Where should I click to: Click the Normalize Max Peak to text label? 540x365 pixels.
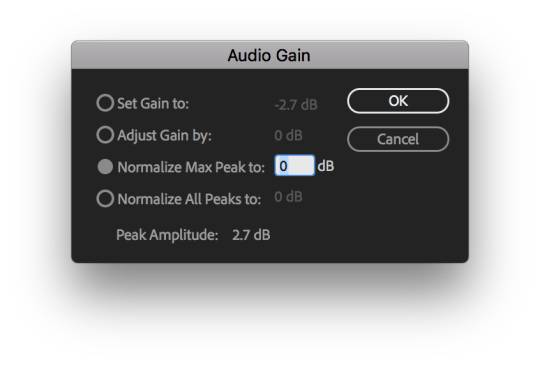191,167
